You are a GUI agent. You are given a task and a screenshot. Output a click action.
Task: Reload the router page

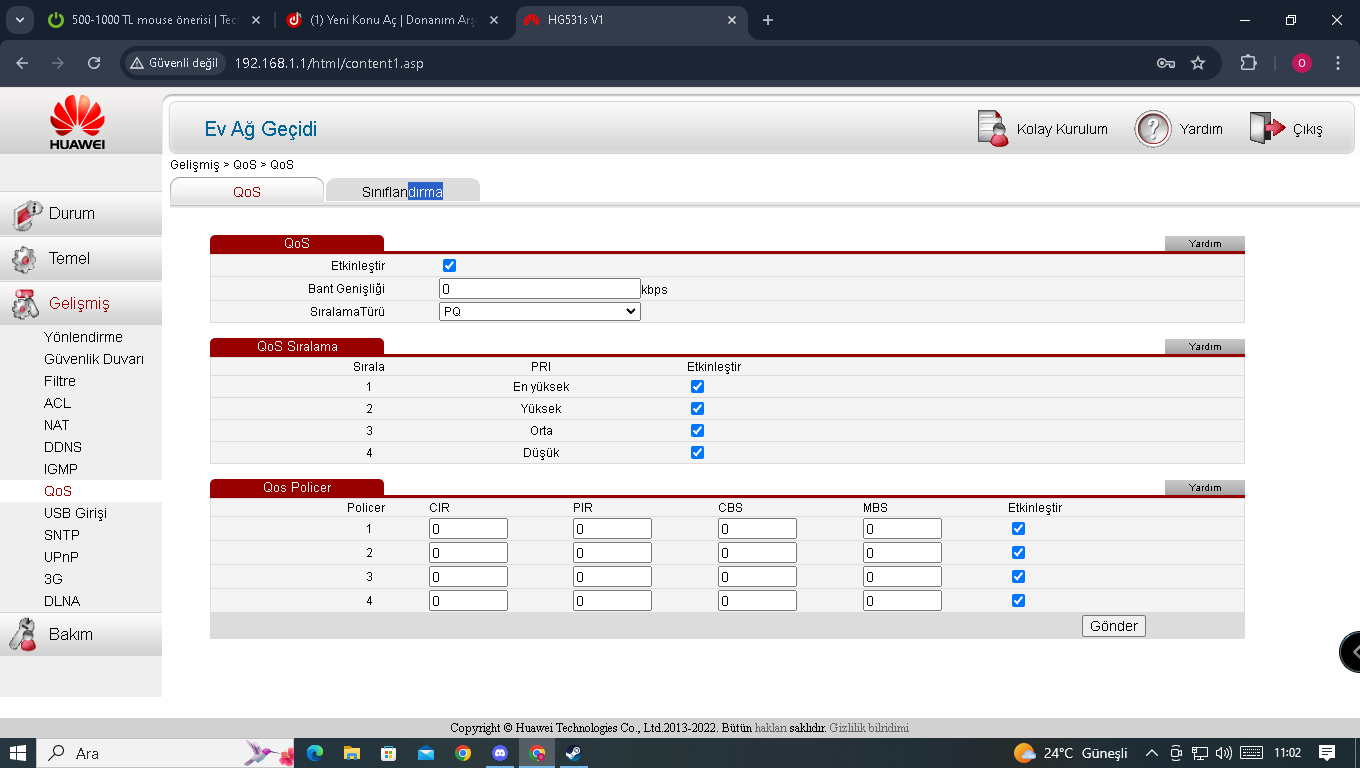click(x=94, y=63)
